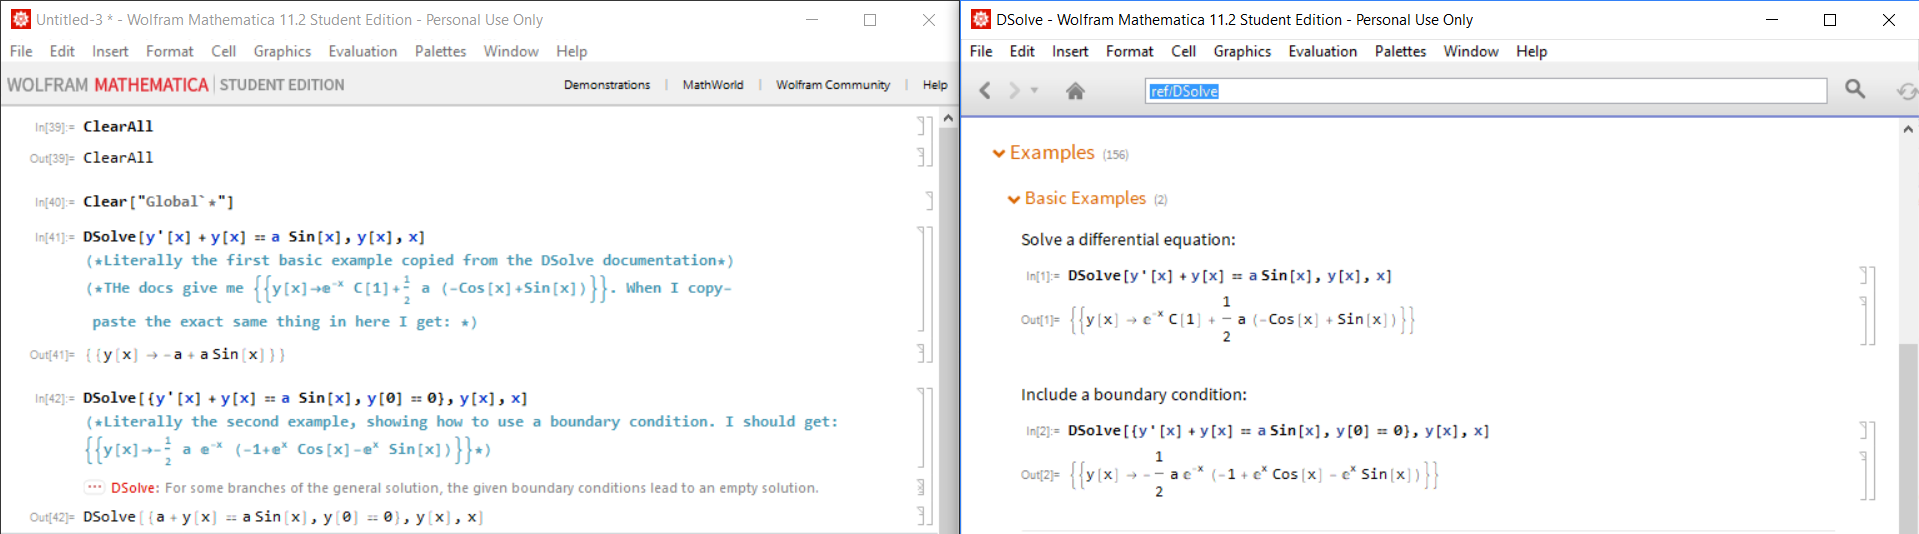
Task: Select cell bracket of Out[41] output
Action: pyautogui.click(x=921, y=353)
